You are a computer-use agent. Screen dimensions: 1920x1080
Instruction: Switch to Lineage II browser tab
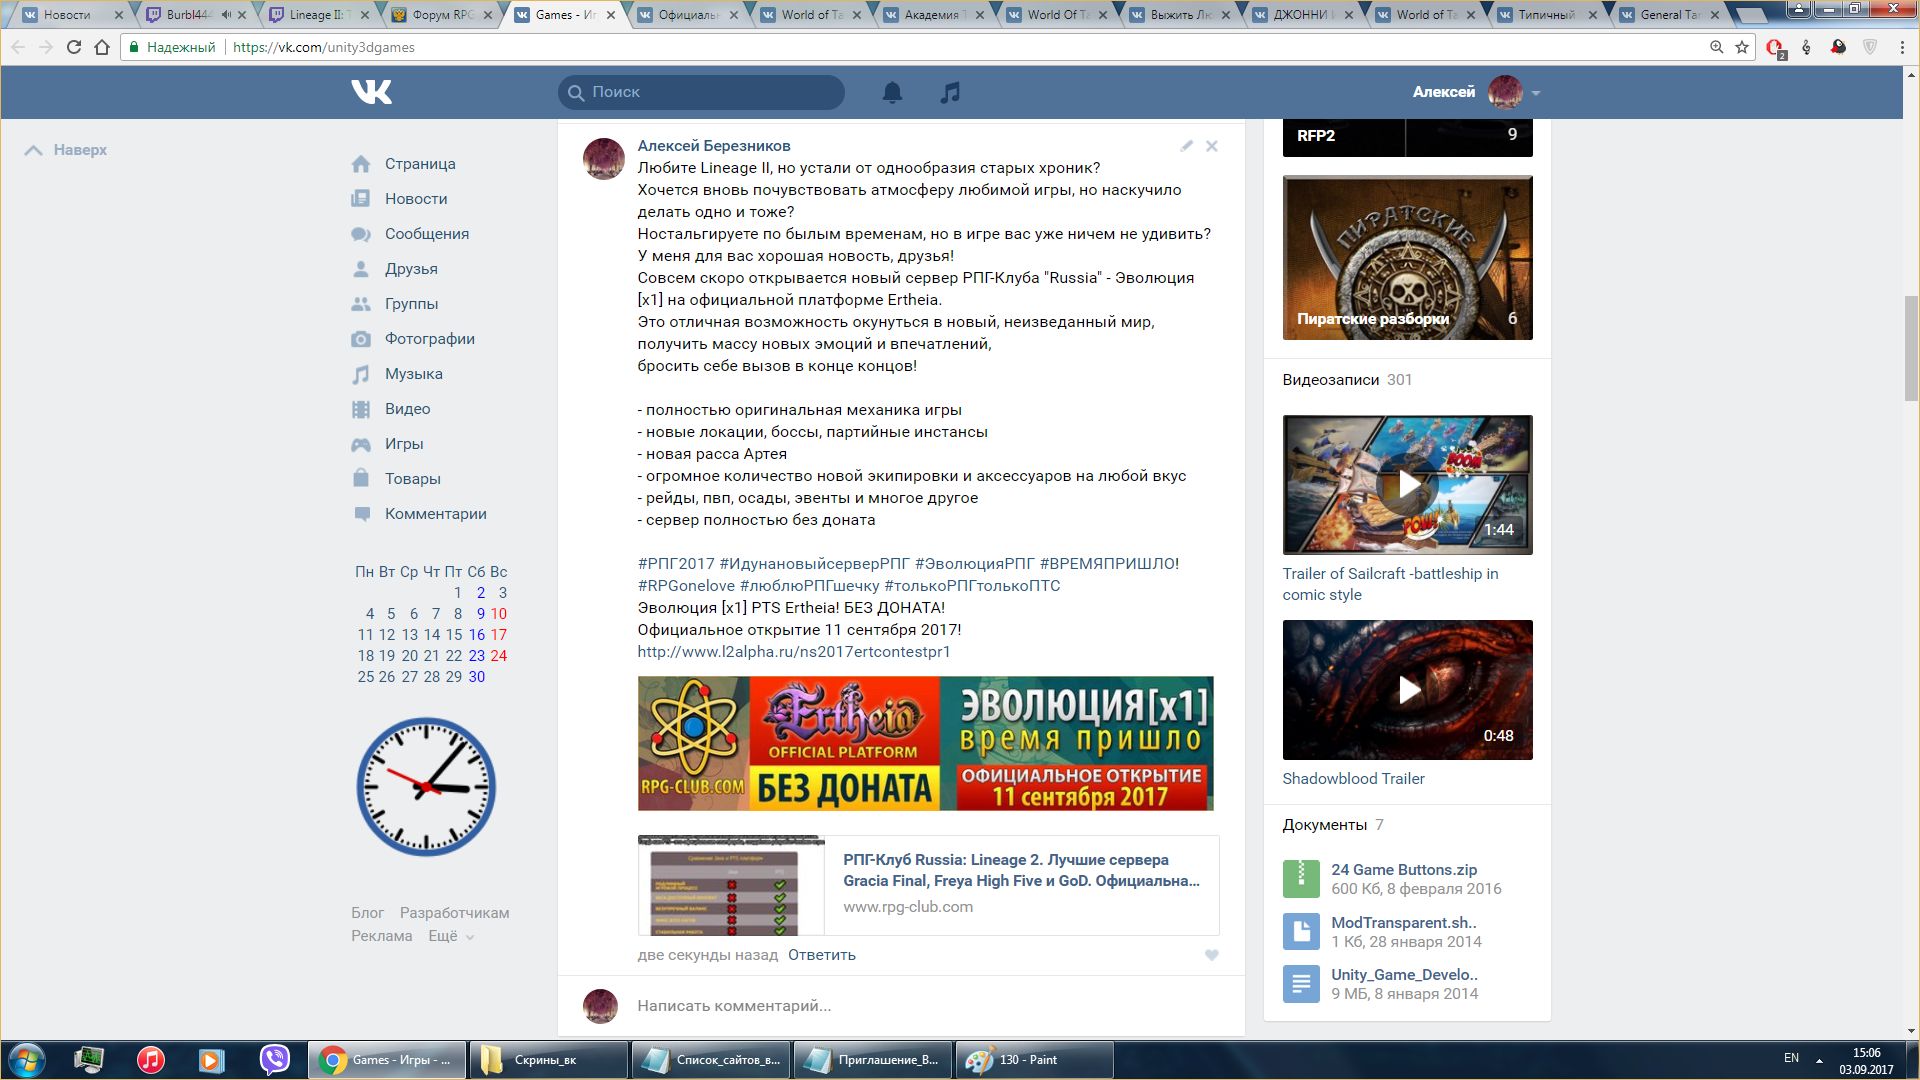[x=317, y=14]
